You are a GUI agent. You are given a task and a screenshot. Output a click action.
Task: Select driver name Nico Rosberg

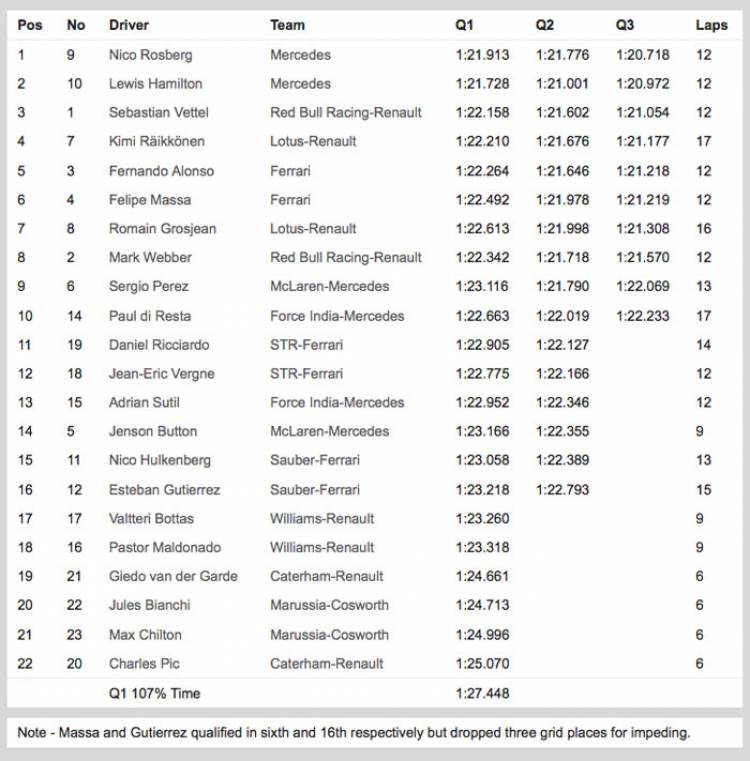pyautogui.click(x=150, y=55)
